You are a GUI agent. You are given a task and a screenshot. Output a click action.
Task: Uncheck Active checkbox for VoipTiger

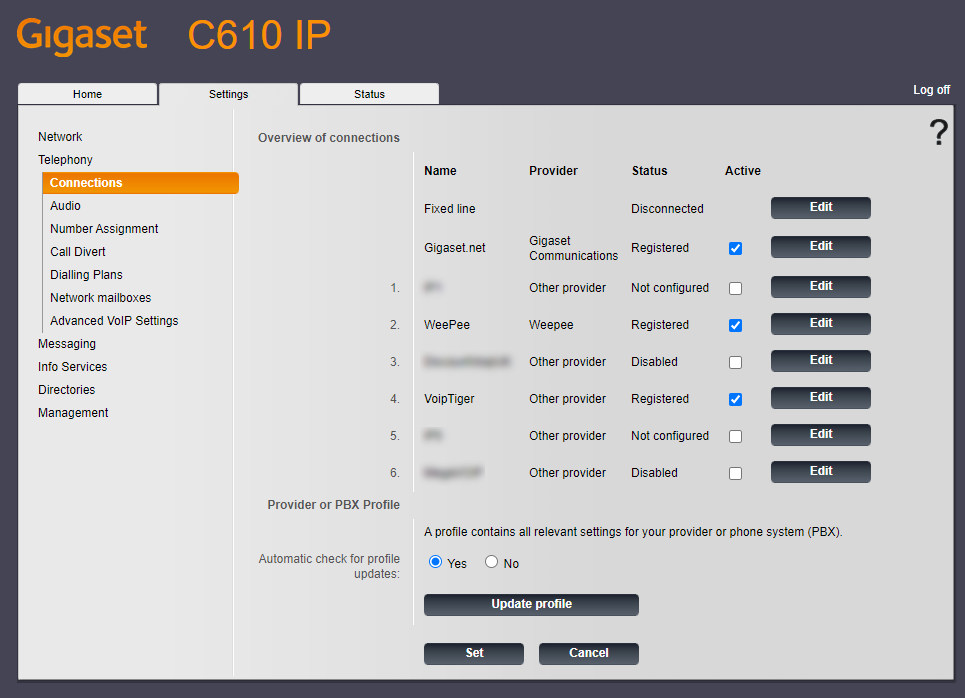point(735,399)
